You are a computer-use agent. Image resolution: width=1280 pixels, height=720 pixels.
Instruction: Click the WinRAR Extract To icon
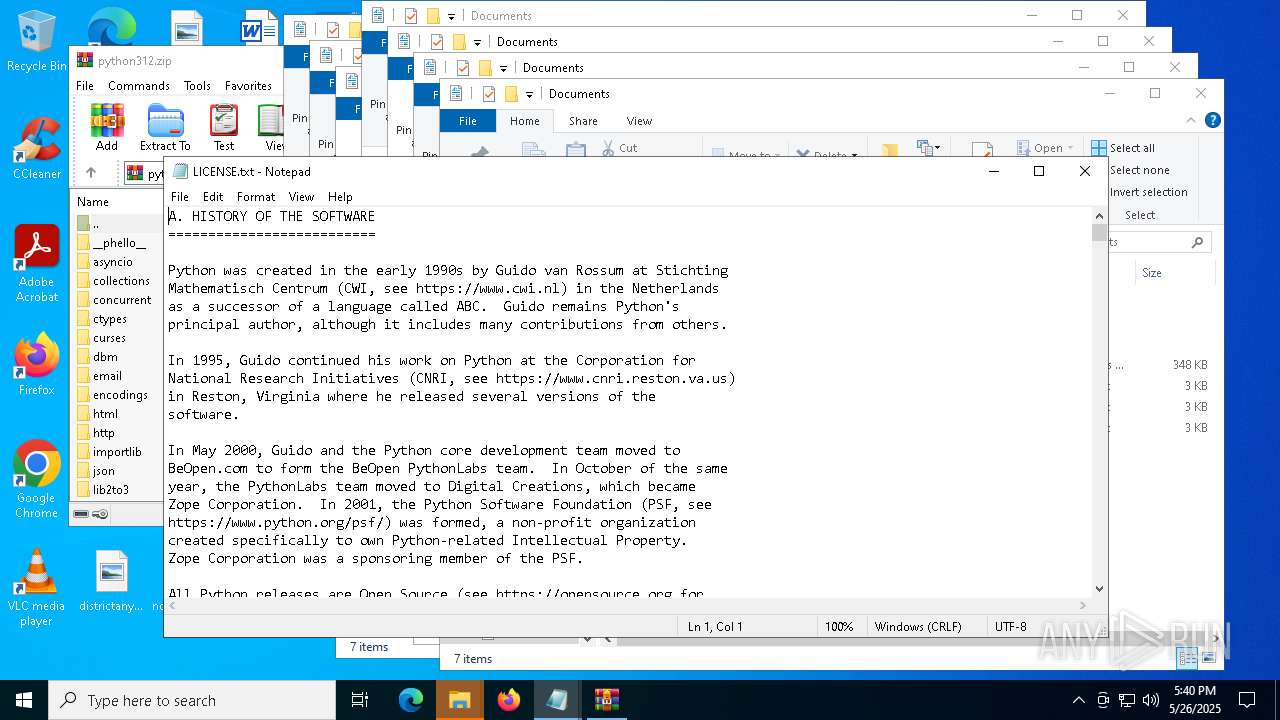165,121
